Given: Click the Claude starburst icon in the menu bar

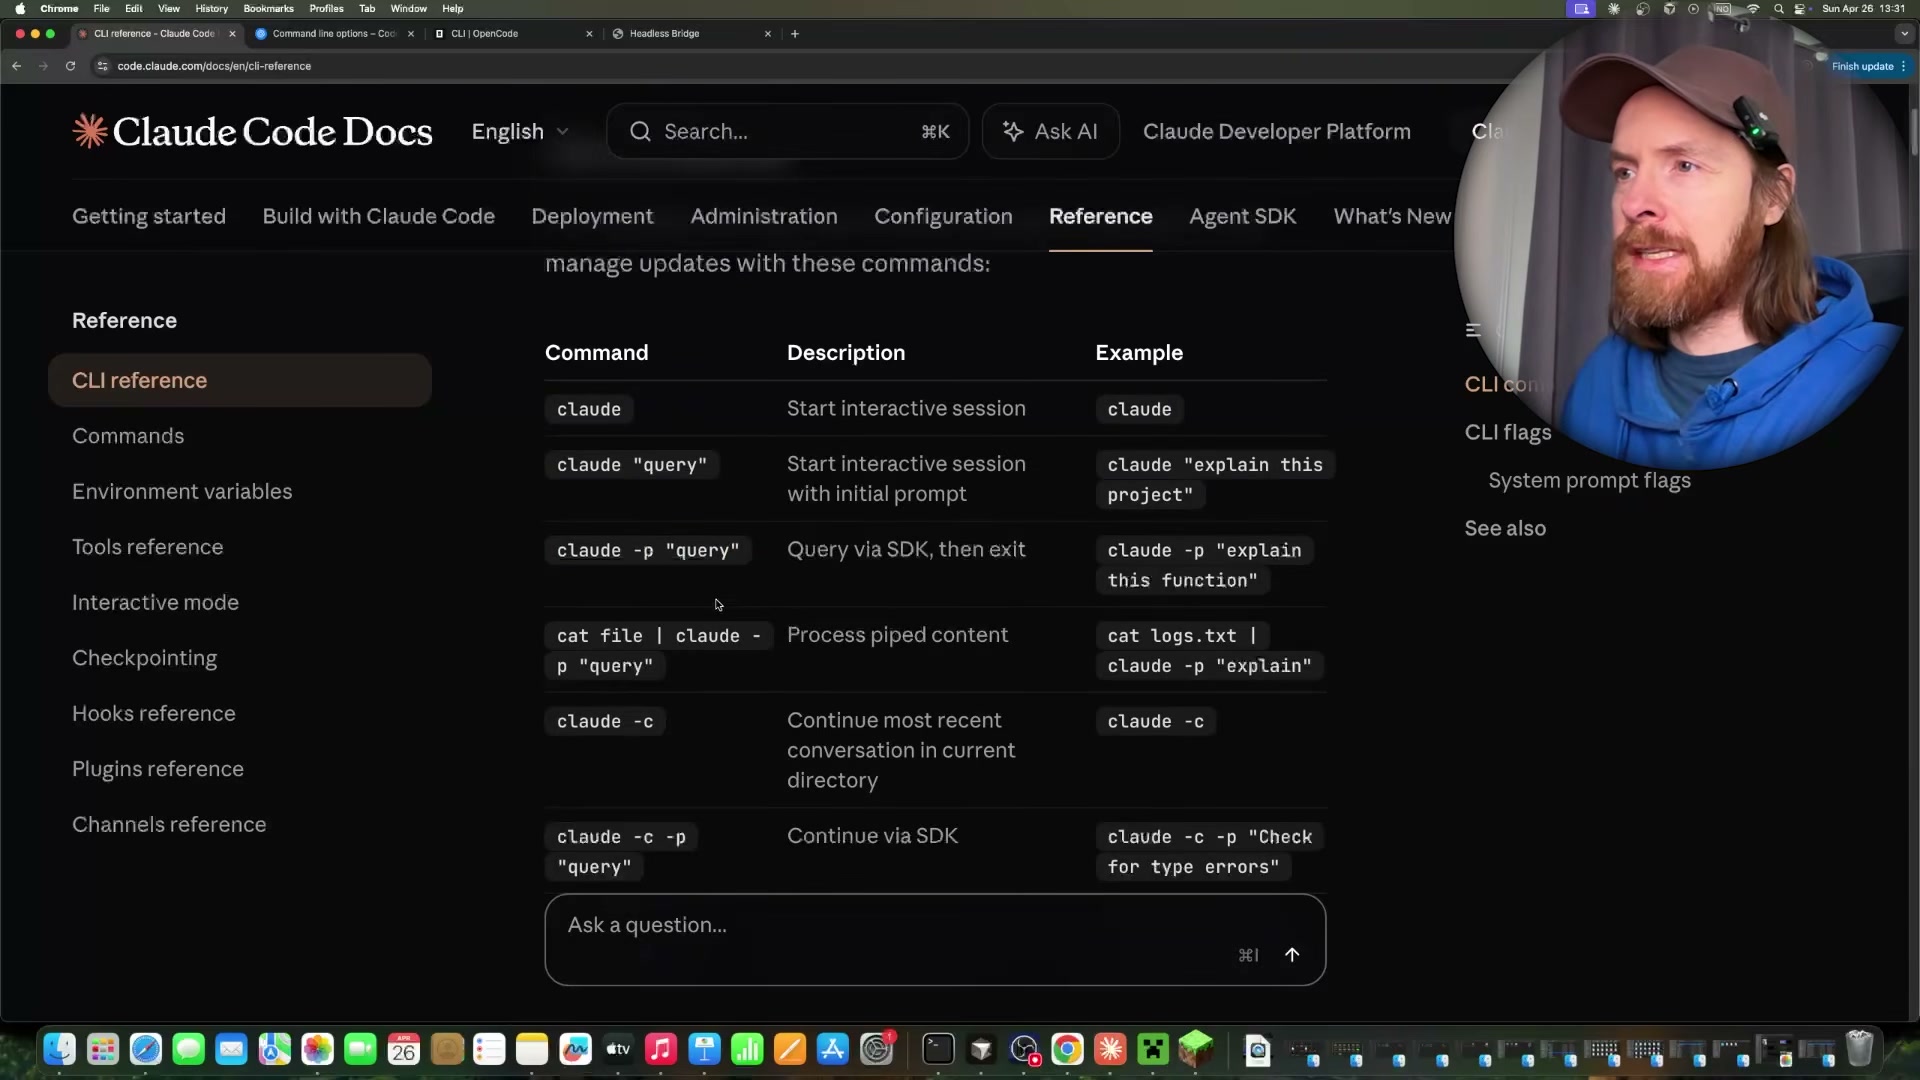Looking at the screenshot, I should click(1614, 9).
